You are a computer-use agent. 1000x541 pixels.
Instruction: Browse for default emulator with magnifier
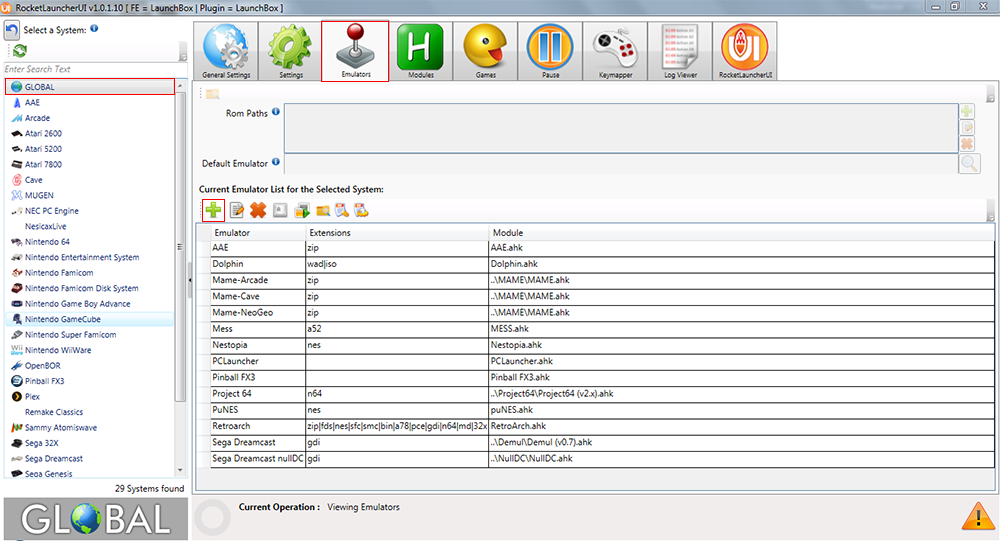click(969, 164)
